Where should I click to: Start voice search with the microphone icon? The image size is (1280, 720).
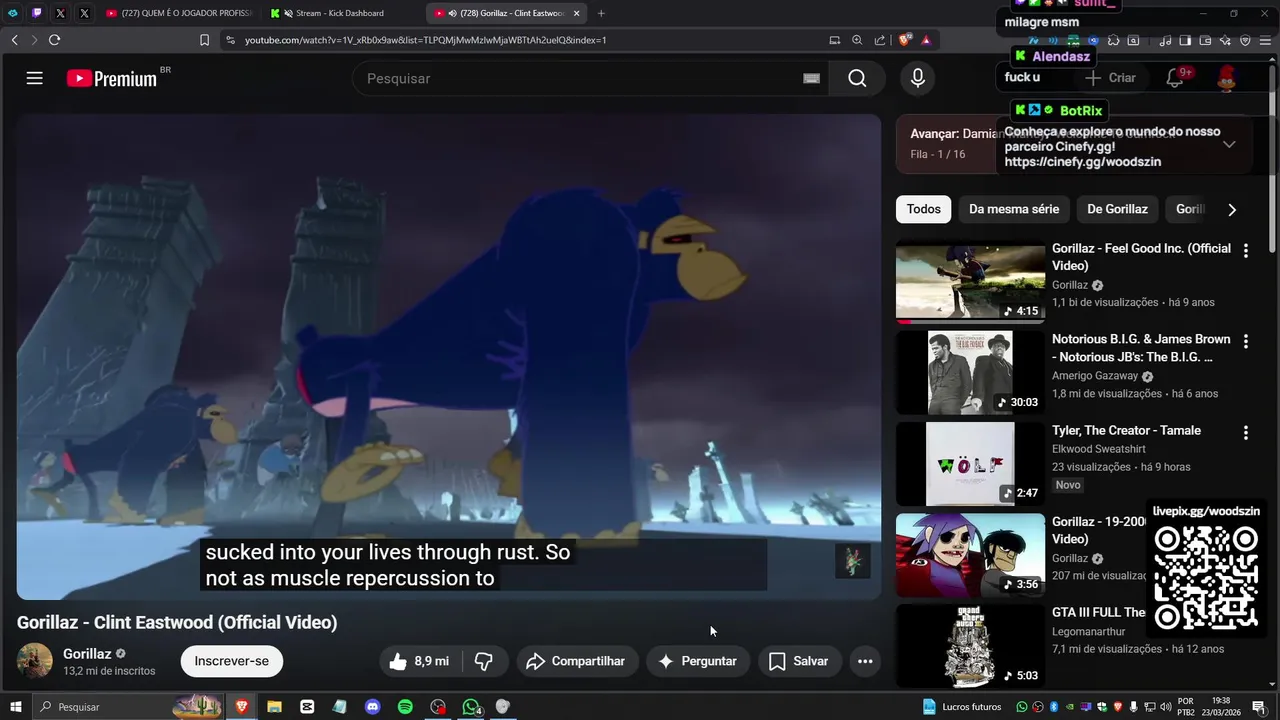coord(918,78)
